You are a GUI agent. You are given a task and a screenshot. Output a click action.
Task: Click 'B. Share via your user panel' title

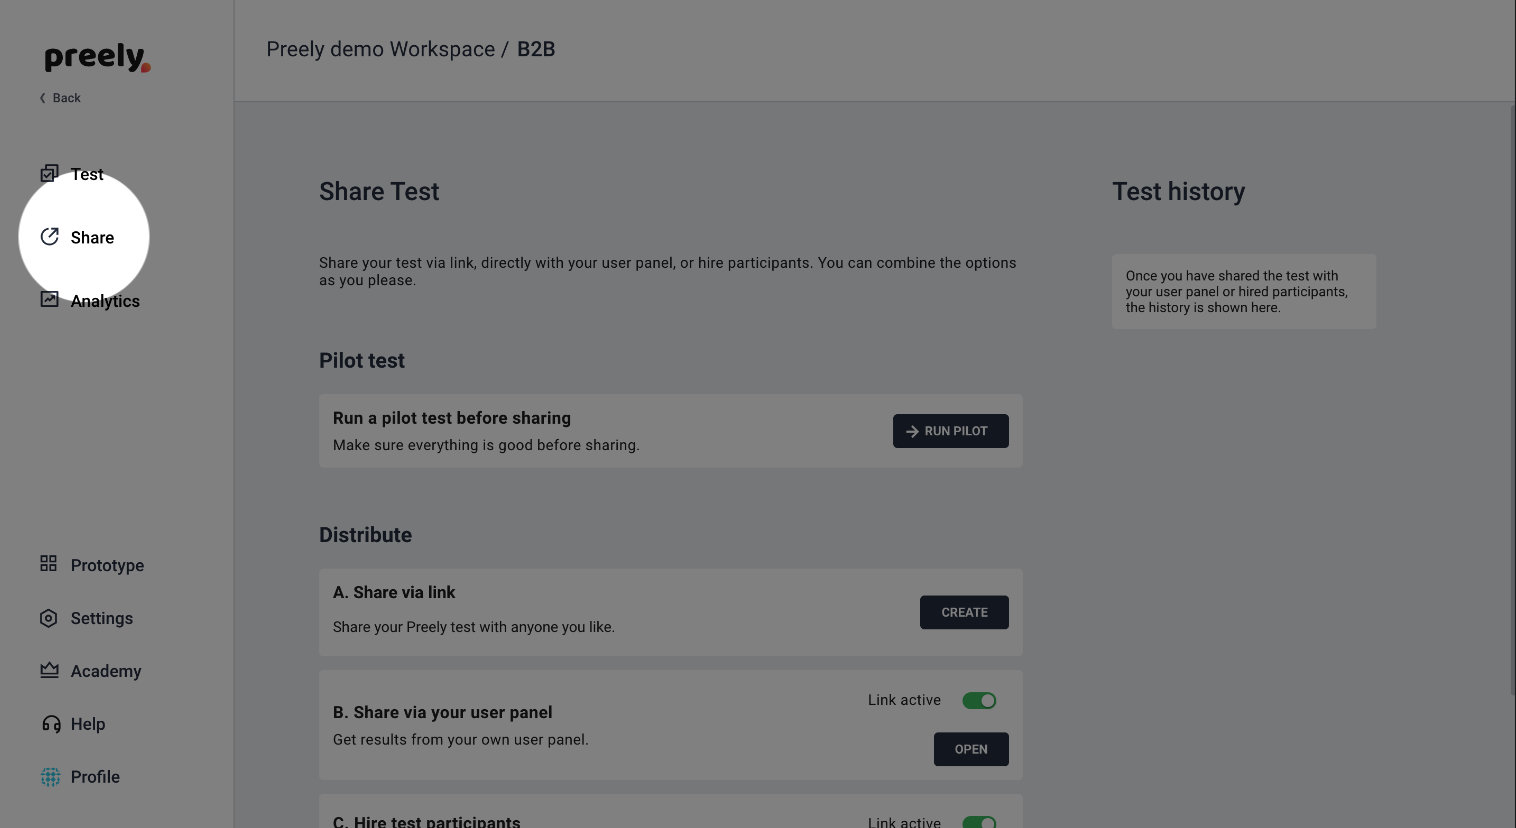click(443, 712)
